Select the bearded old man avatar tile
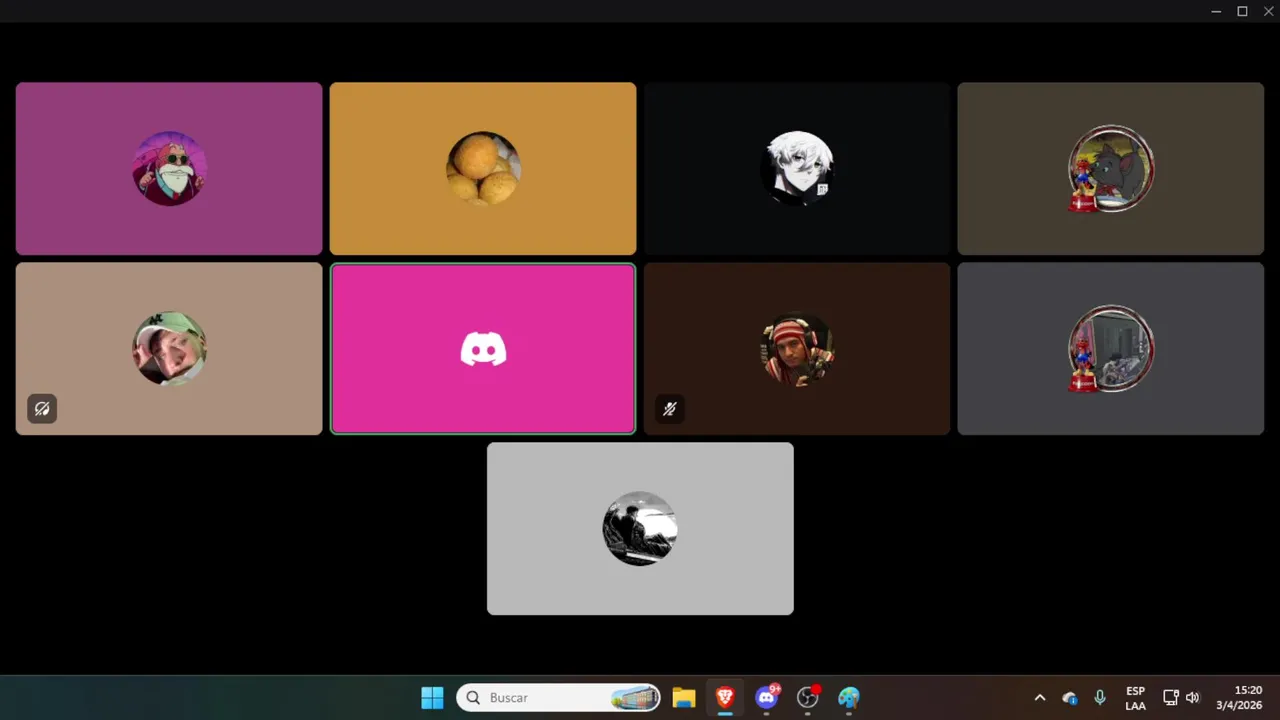The image size is (1280, 720). point(169,168)
